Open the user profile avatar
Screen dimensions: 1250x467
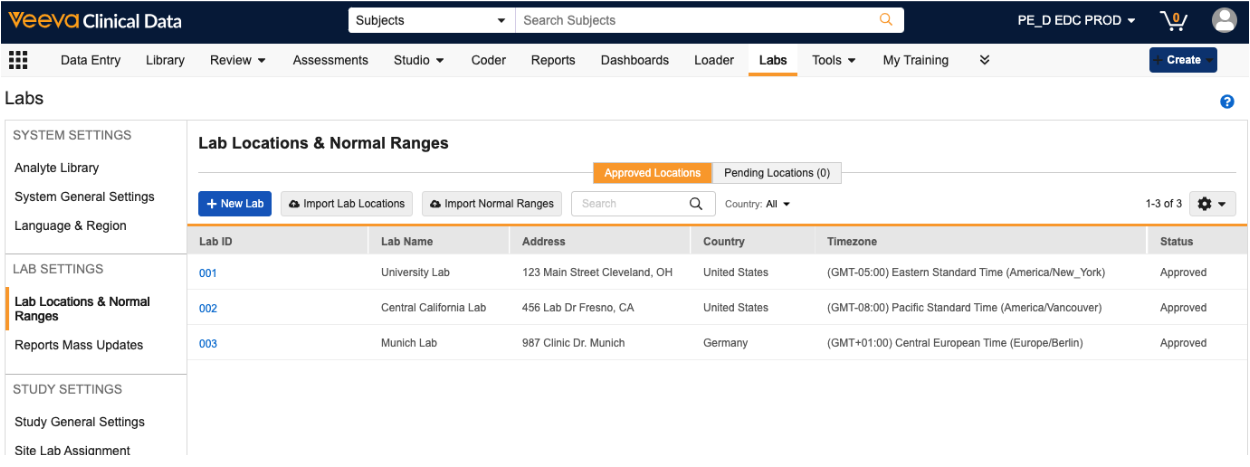[x=1224, y=20]
